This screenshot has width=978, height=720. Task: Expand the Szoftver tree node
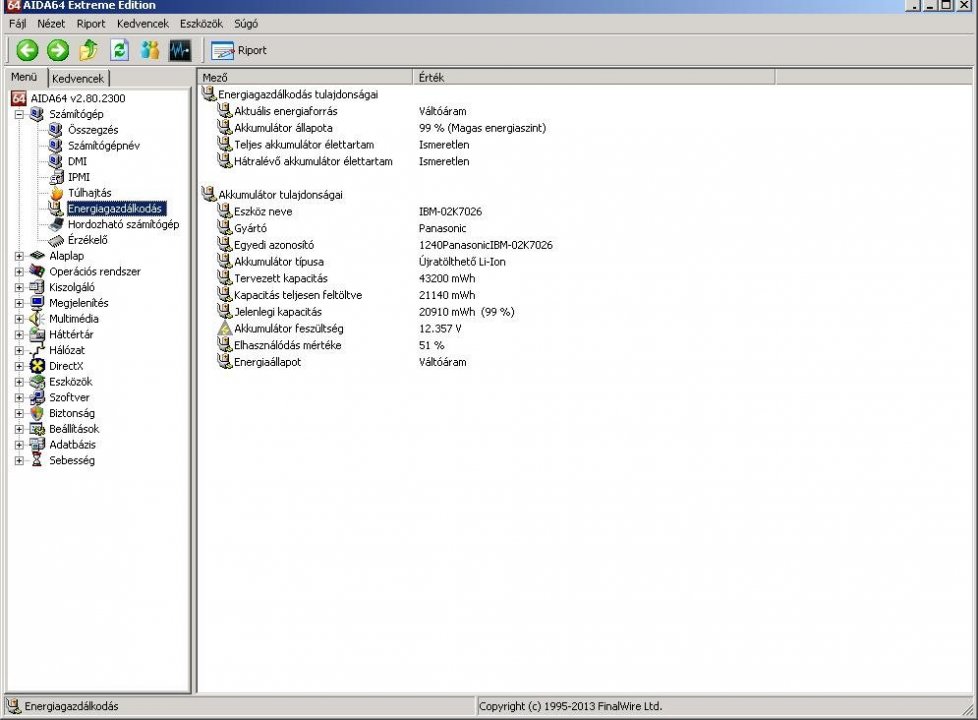click(19, 397)
